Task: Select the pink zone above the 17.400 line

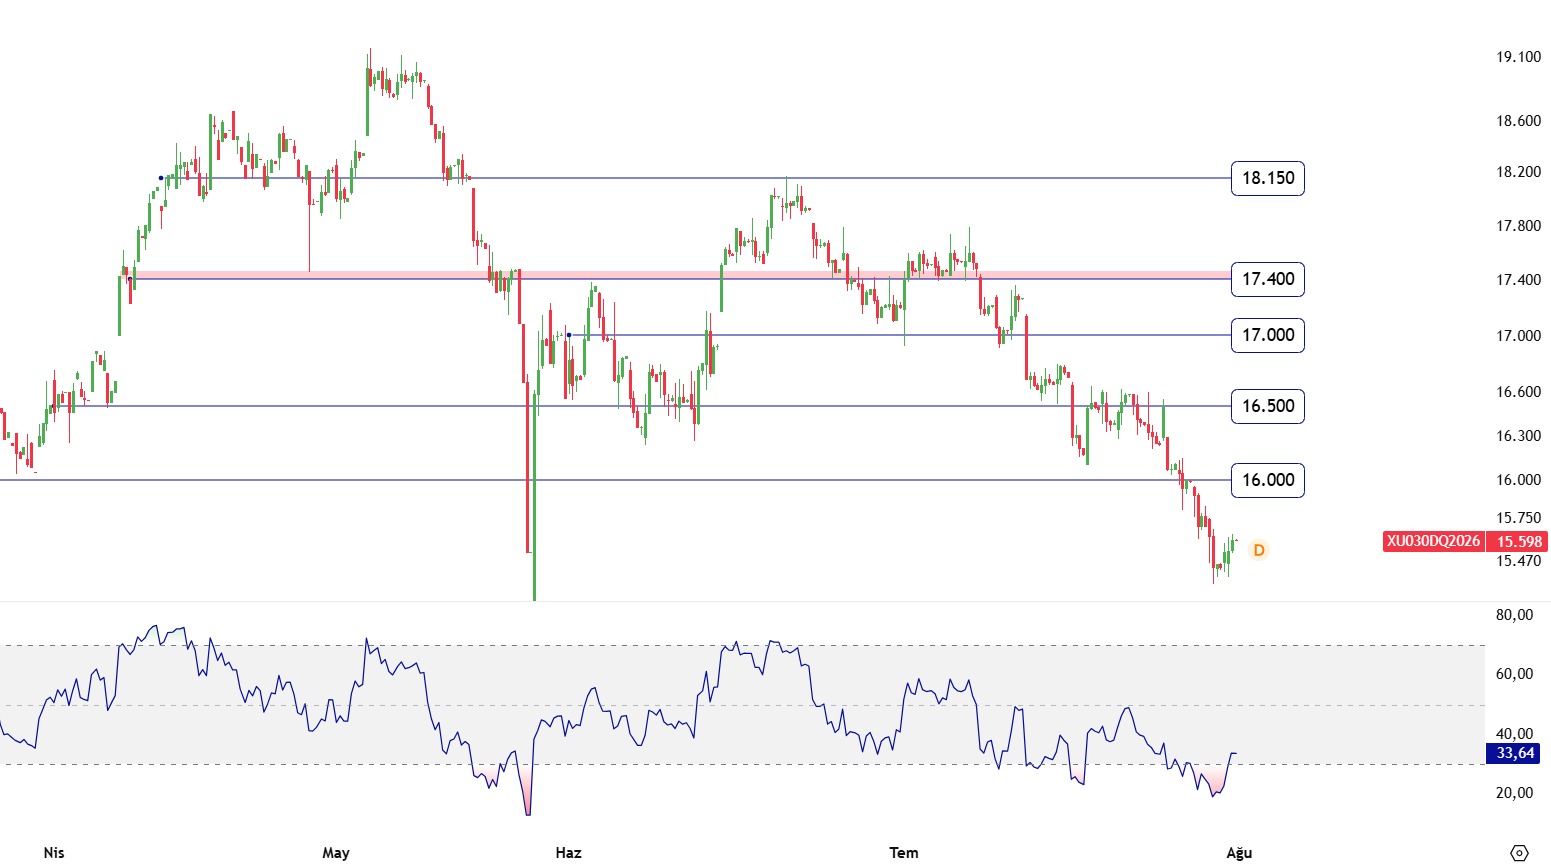Action: tap(680, 274)
